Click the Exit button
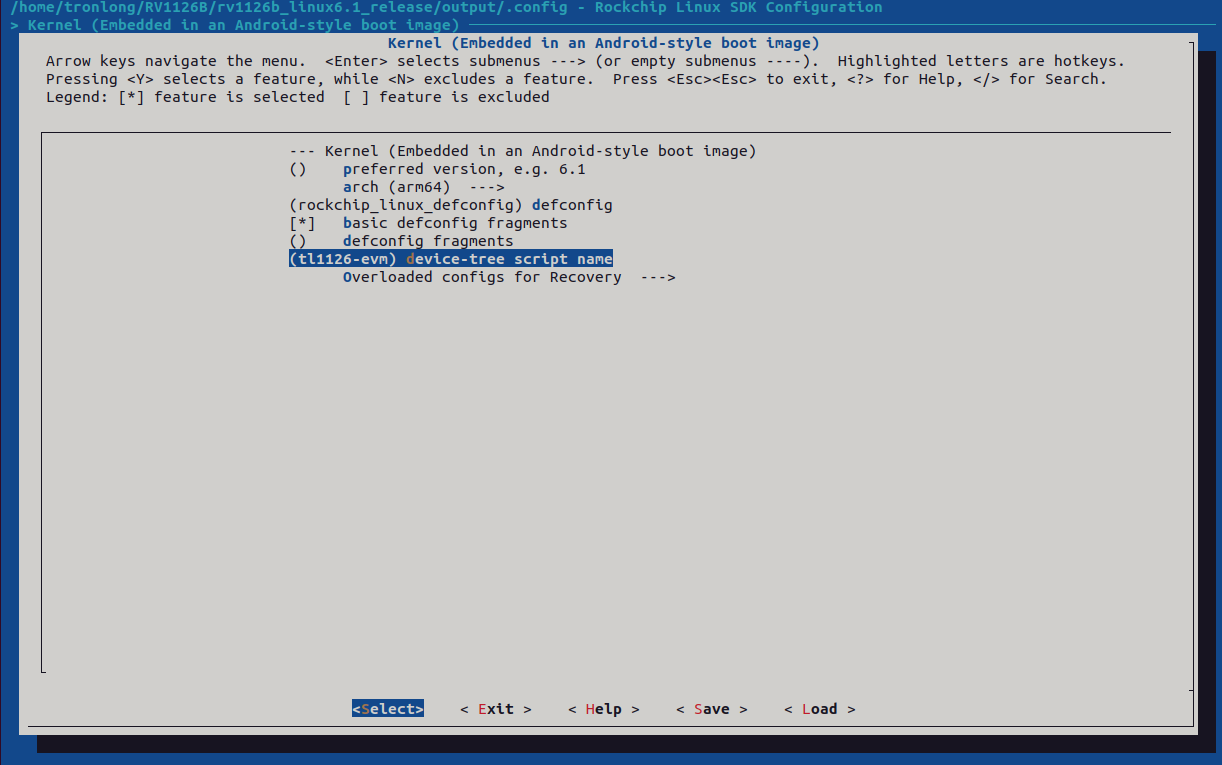 coord(496,709)
